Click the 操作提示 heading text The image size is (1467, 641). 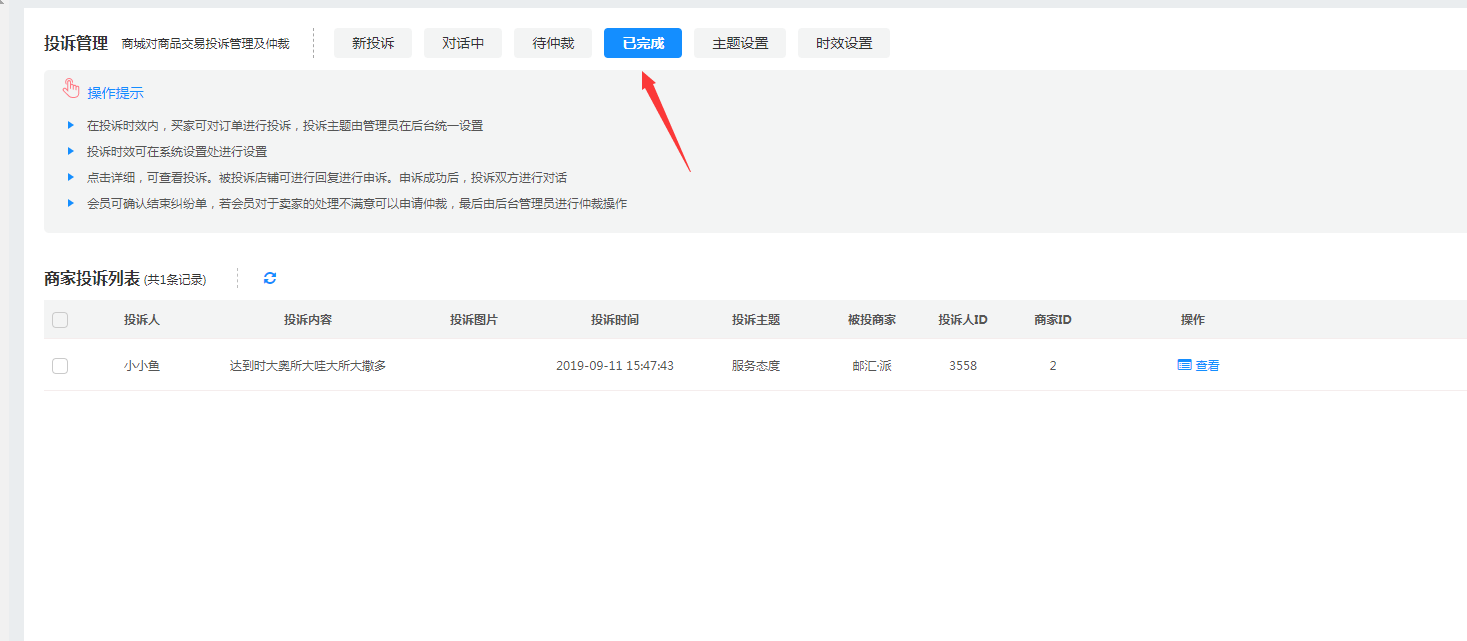point(115,93)
